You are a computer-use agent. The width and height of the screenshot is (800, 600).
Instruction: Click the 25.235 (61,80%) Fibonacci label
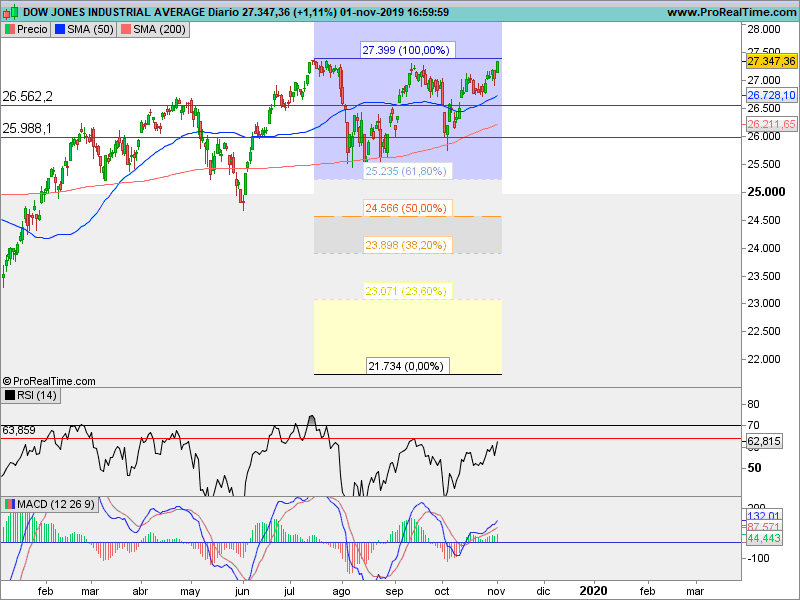pos(406,171)
